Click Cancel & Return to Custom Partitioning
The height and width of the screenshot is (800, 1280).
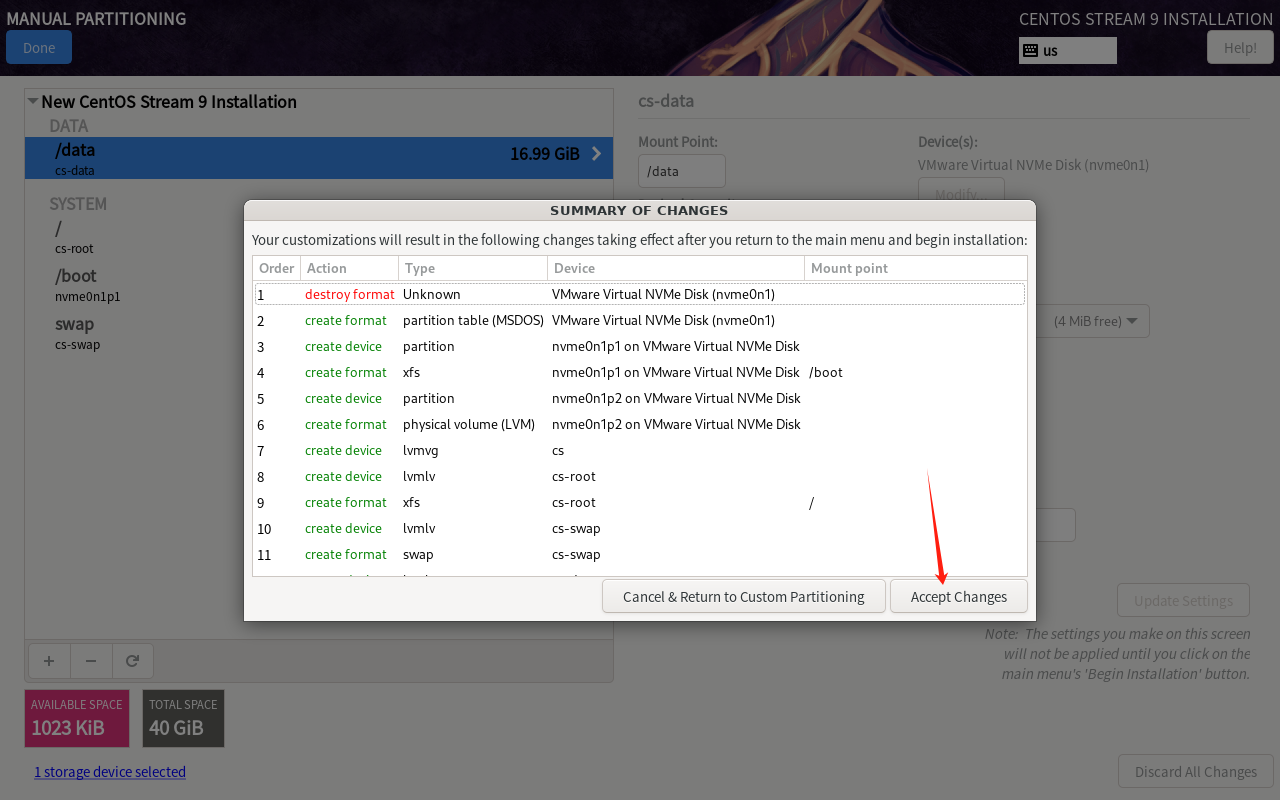click(743, 596)
